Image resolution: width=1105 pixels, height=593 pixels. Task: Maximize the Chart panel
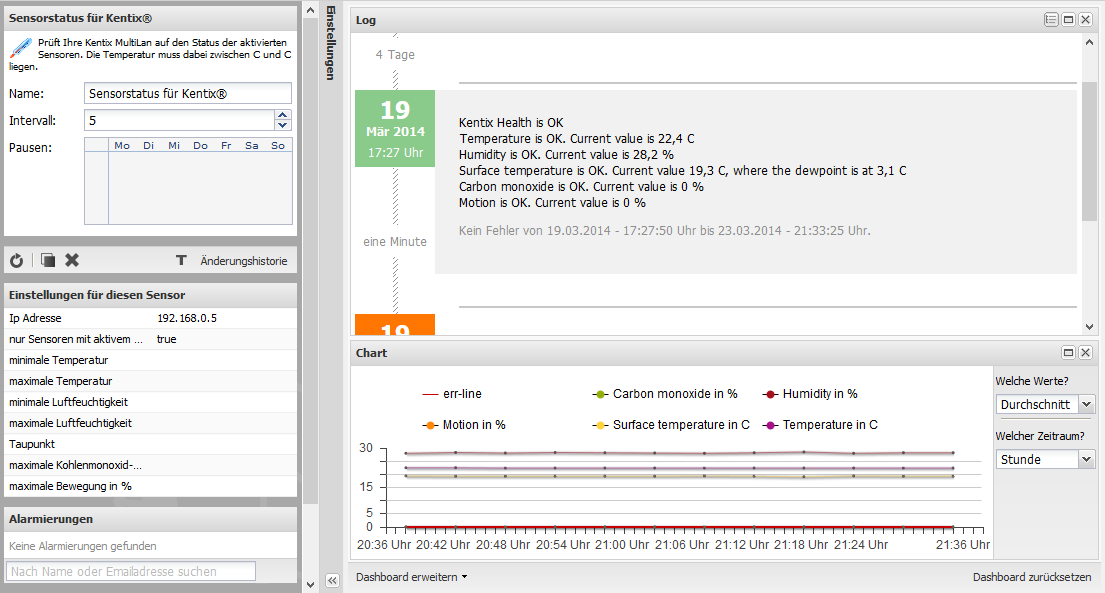(x=1068, y=352)
